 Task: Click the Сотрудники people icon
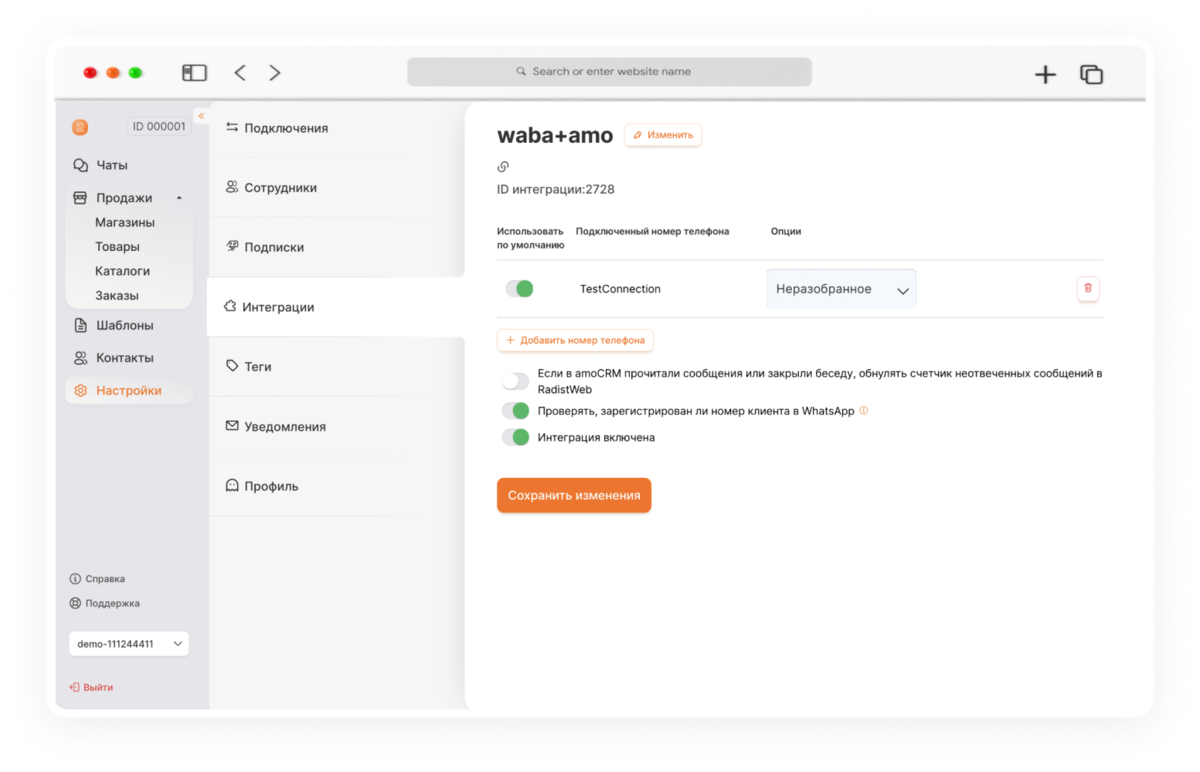[232, 187]
